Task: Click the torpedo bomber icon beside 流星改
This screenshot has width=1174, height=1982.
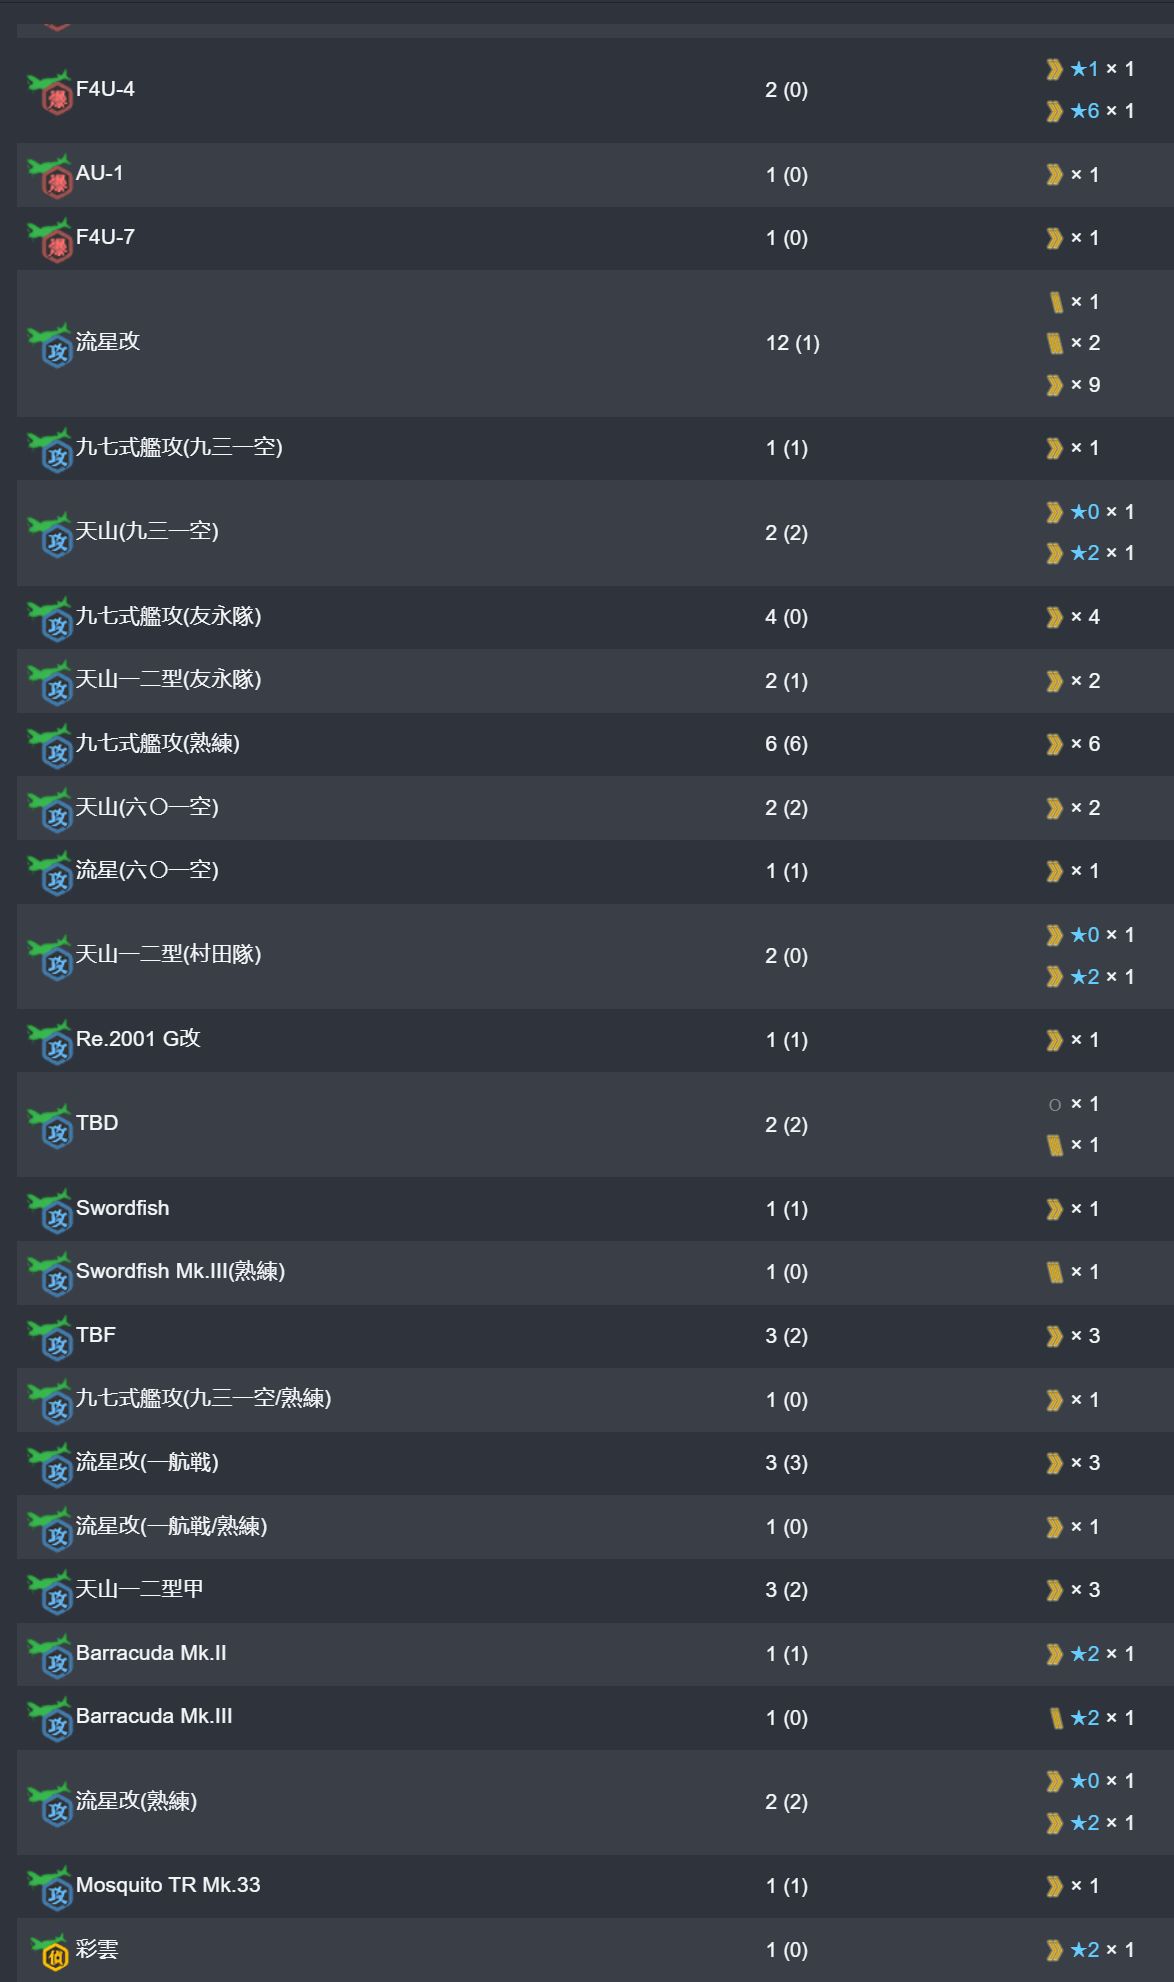Action: point(49,344)
